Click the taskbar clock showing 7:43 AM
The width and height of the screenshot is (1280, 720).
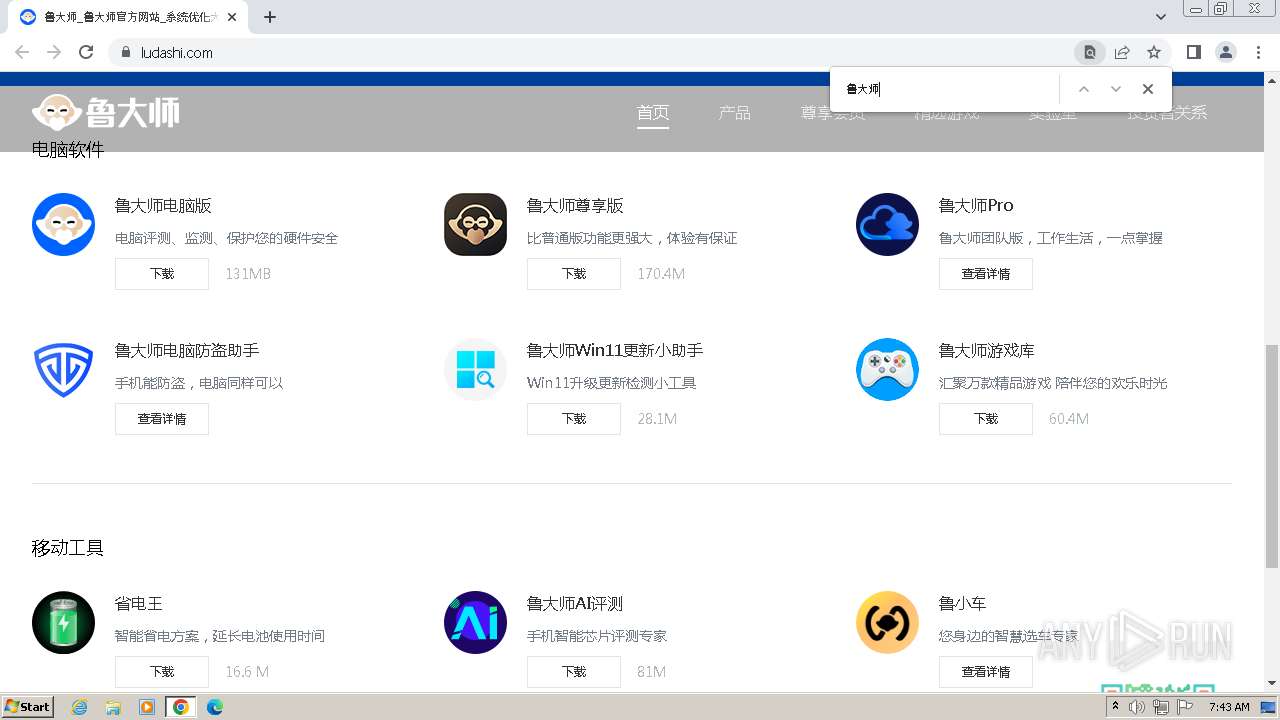[1229, 707]
